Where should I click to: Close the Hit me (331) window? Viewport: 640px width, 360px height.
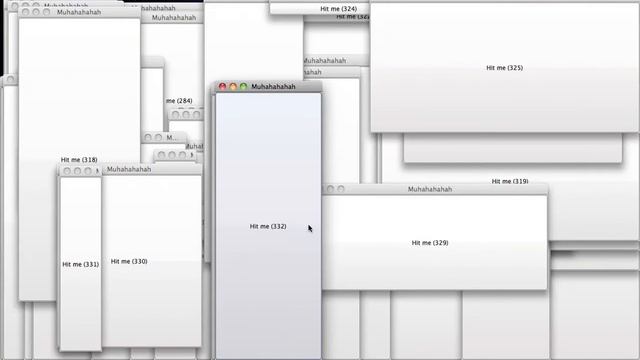pos(67,171)
